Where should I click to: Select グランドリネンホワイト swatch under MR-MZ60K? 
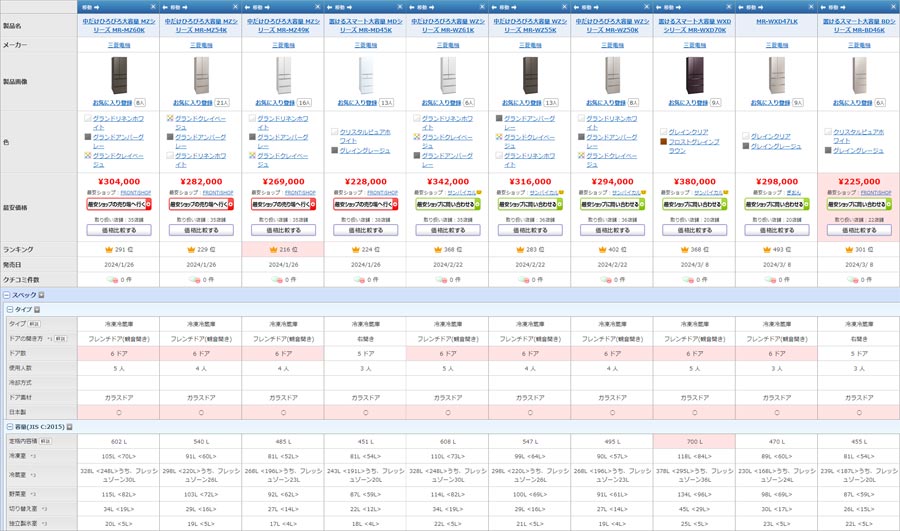(88, 118)
